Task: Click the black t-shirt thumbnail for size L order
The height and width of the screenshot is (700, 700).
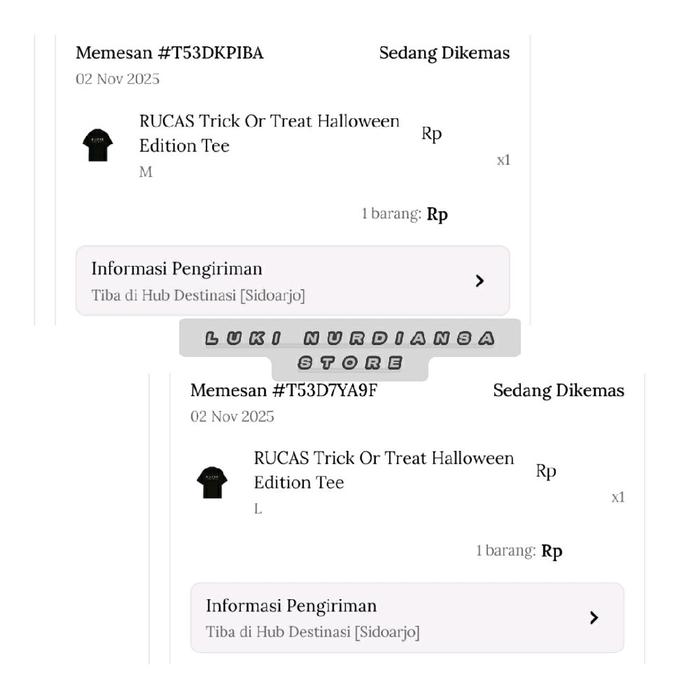Action: point(212,482)
